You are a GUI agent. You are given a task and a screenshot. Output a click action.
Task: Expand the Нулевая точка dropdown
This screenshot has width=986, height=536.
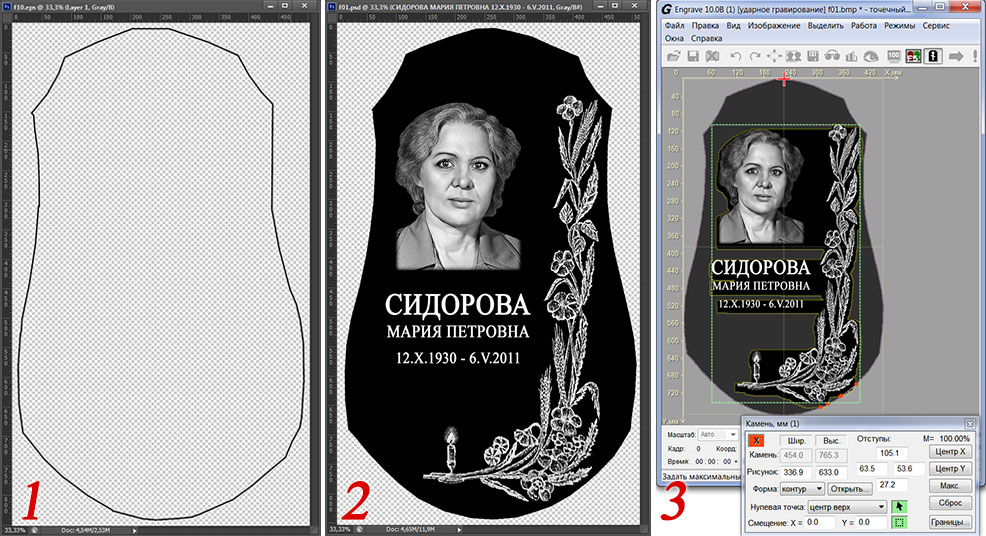click(846, 507)
